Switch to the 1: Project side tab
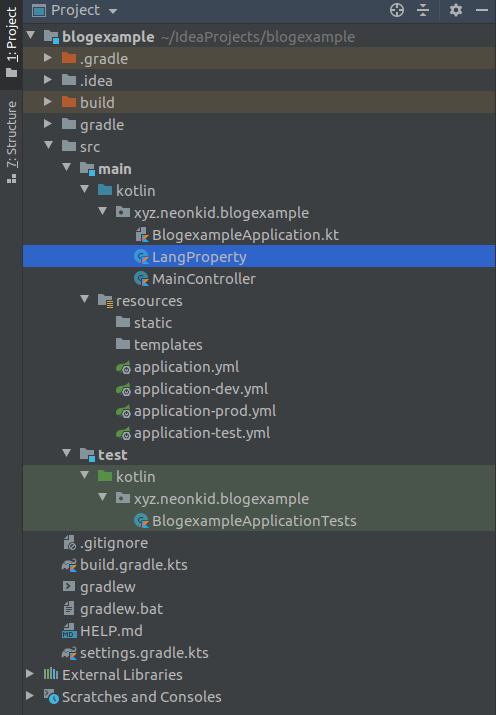Viewport: 496px width, 715px height. [x=11, y=43]
